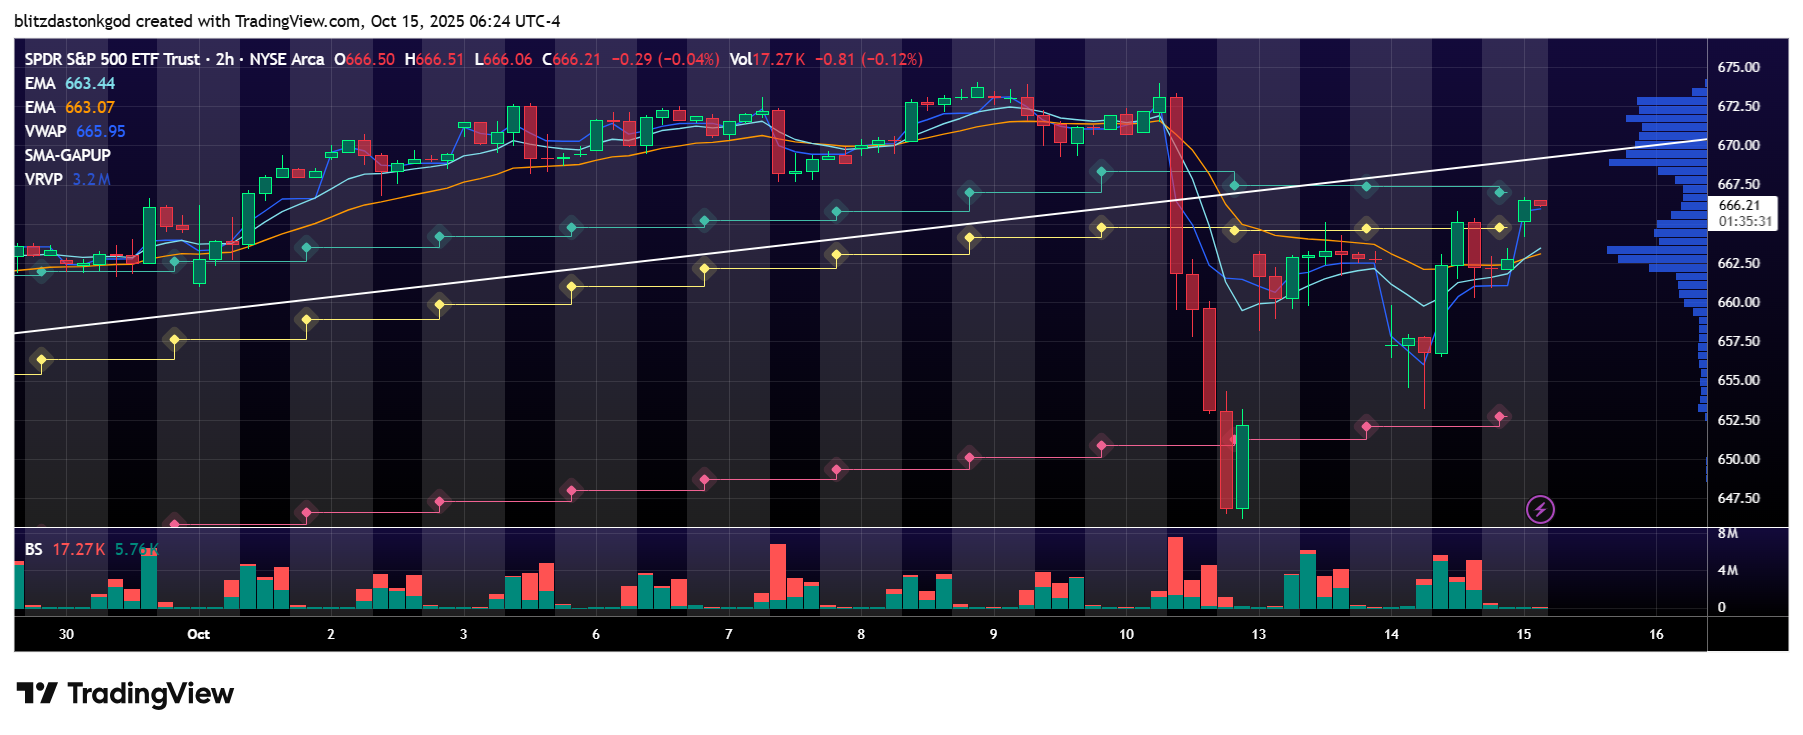Click the purple lightning bolt icon
The width and height of the screenshot is (1803, 735).
click(x=1540, y=510)
